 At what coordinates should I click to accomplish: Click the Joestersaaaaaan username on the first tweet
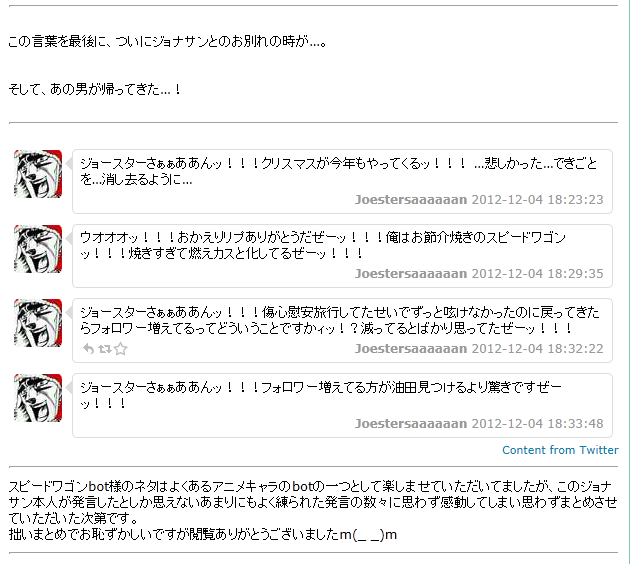pyautogui.click(x=411, y=200)
